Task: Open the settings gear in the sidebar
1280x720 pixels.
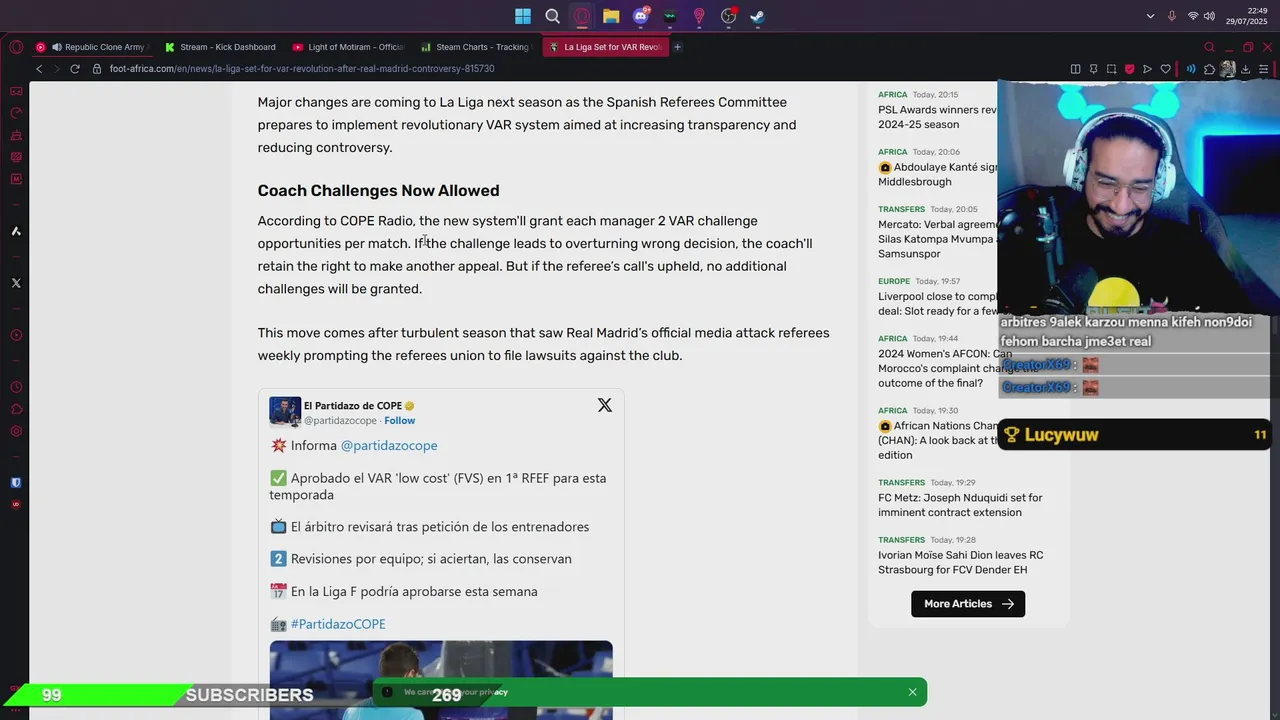Action: pos(16,431)
